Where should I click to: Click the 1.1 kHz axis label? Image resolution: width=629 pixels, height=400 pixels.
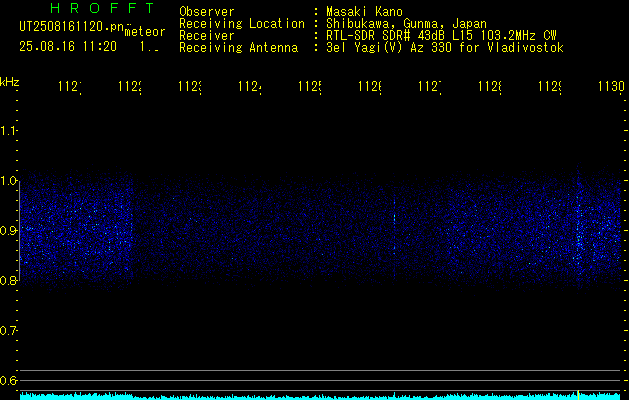(8, 131)
